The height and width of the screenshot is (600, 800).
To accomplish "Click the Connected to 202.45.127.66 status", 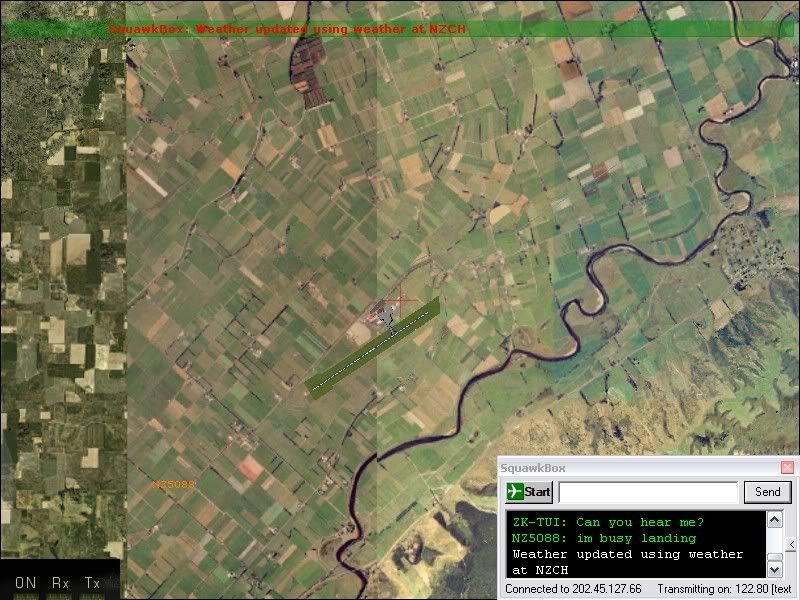I will 573,588.
